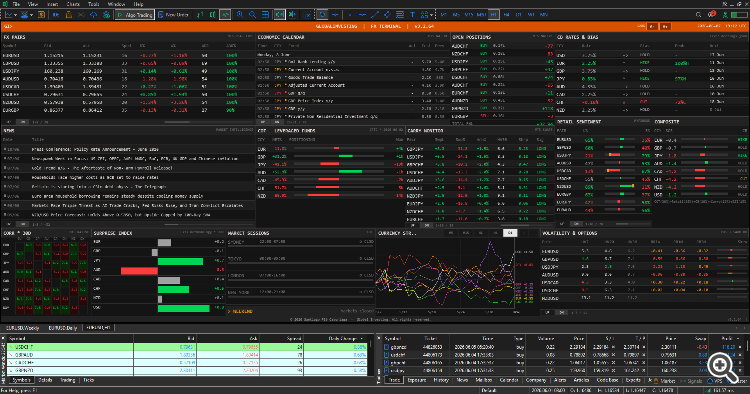
Task: Tile chart windows using grid icon
Action: [x=265, y=15]
